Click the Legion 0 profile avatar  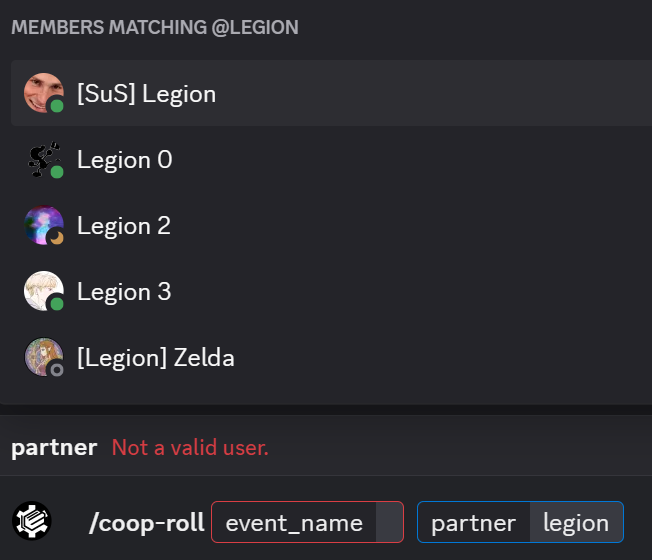[43, 159]
